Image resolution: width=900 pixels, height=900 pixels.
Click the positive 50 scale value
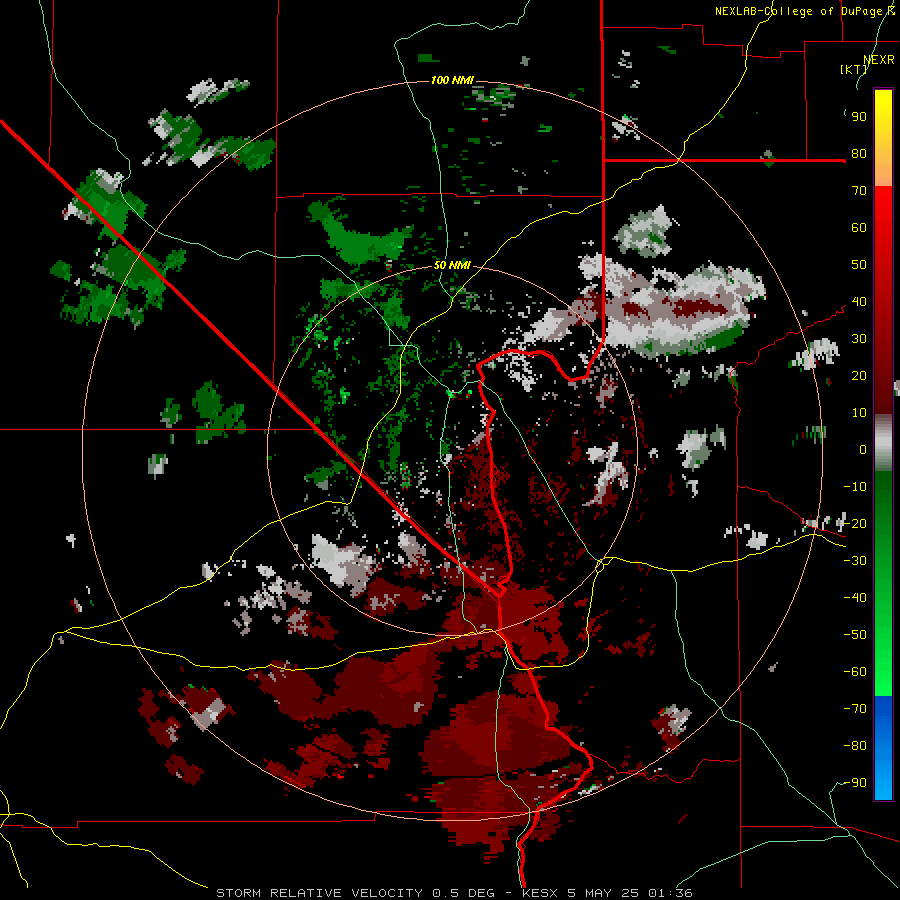point(859,265)
